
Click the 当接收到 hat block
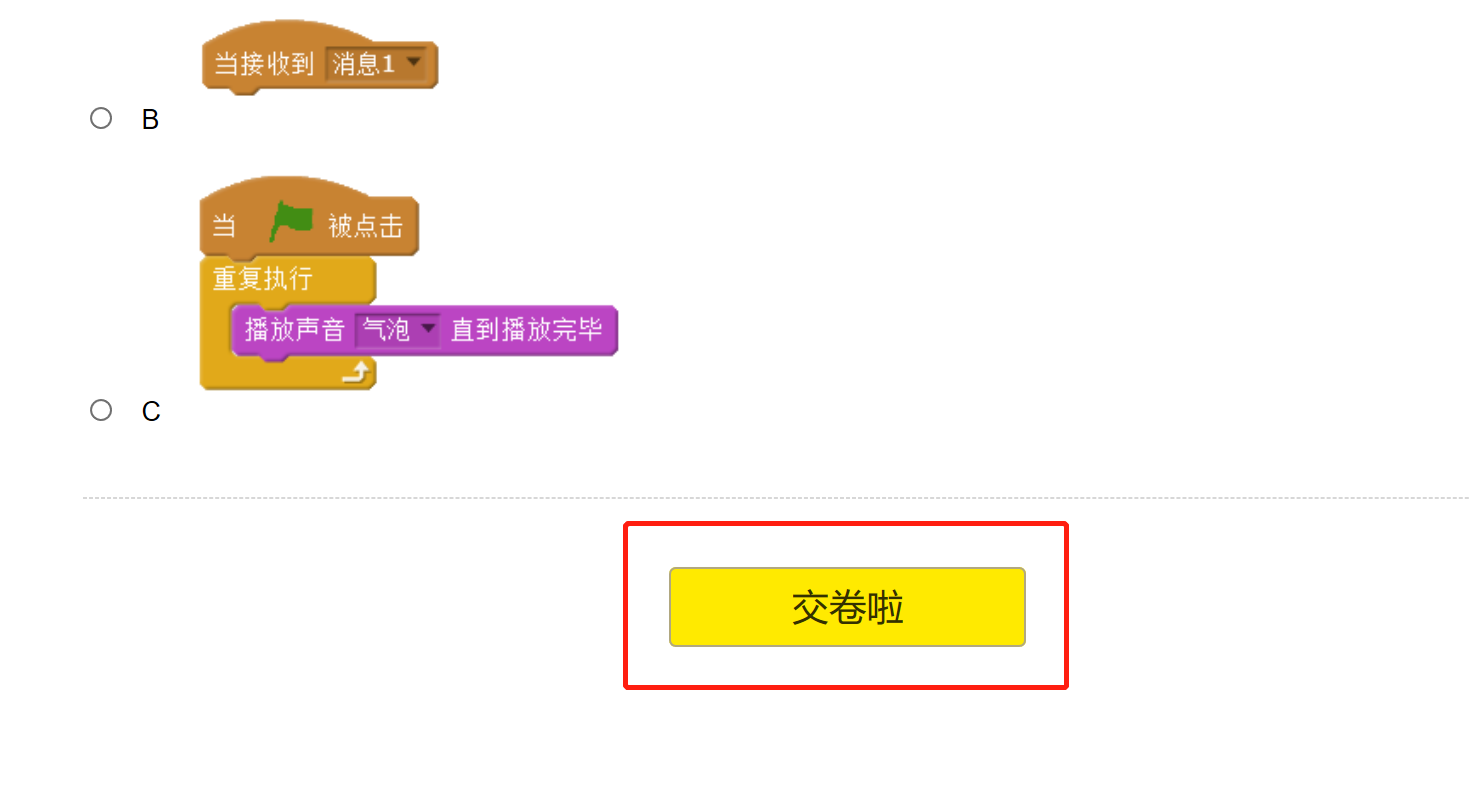pos(320,66)
